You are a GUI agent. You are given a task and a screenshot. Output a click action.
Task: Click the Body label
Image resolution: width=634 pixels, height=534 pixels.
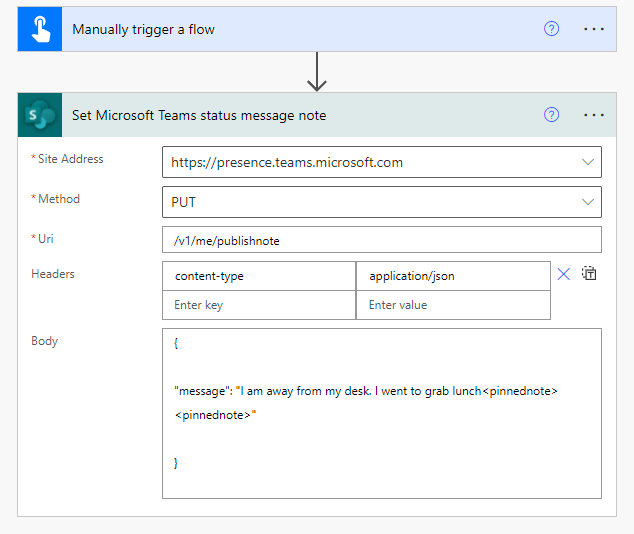(x=44, y=341)
